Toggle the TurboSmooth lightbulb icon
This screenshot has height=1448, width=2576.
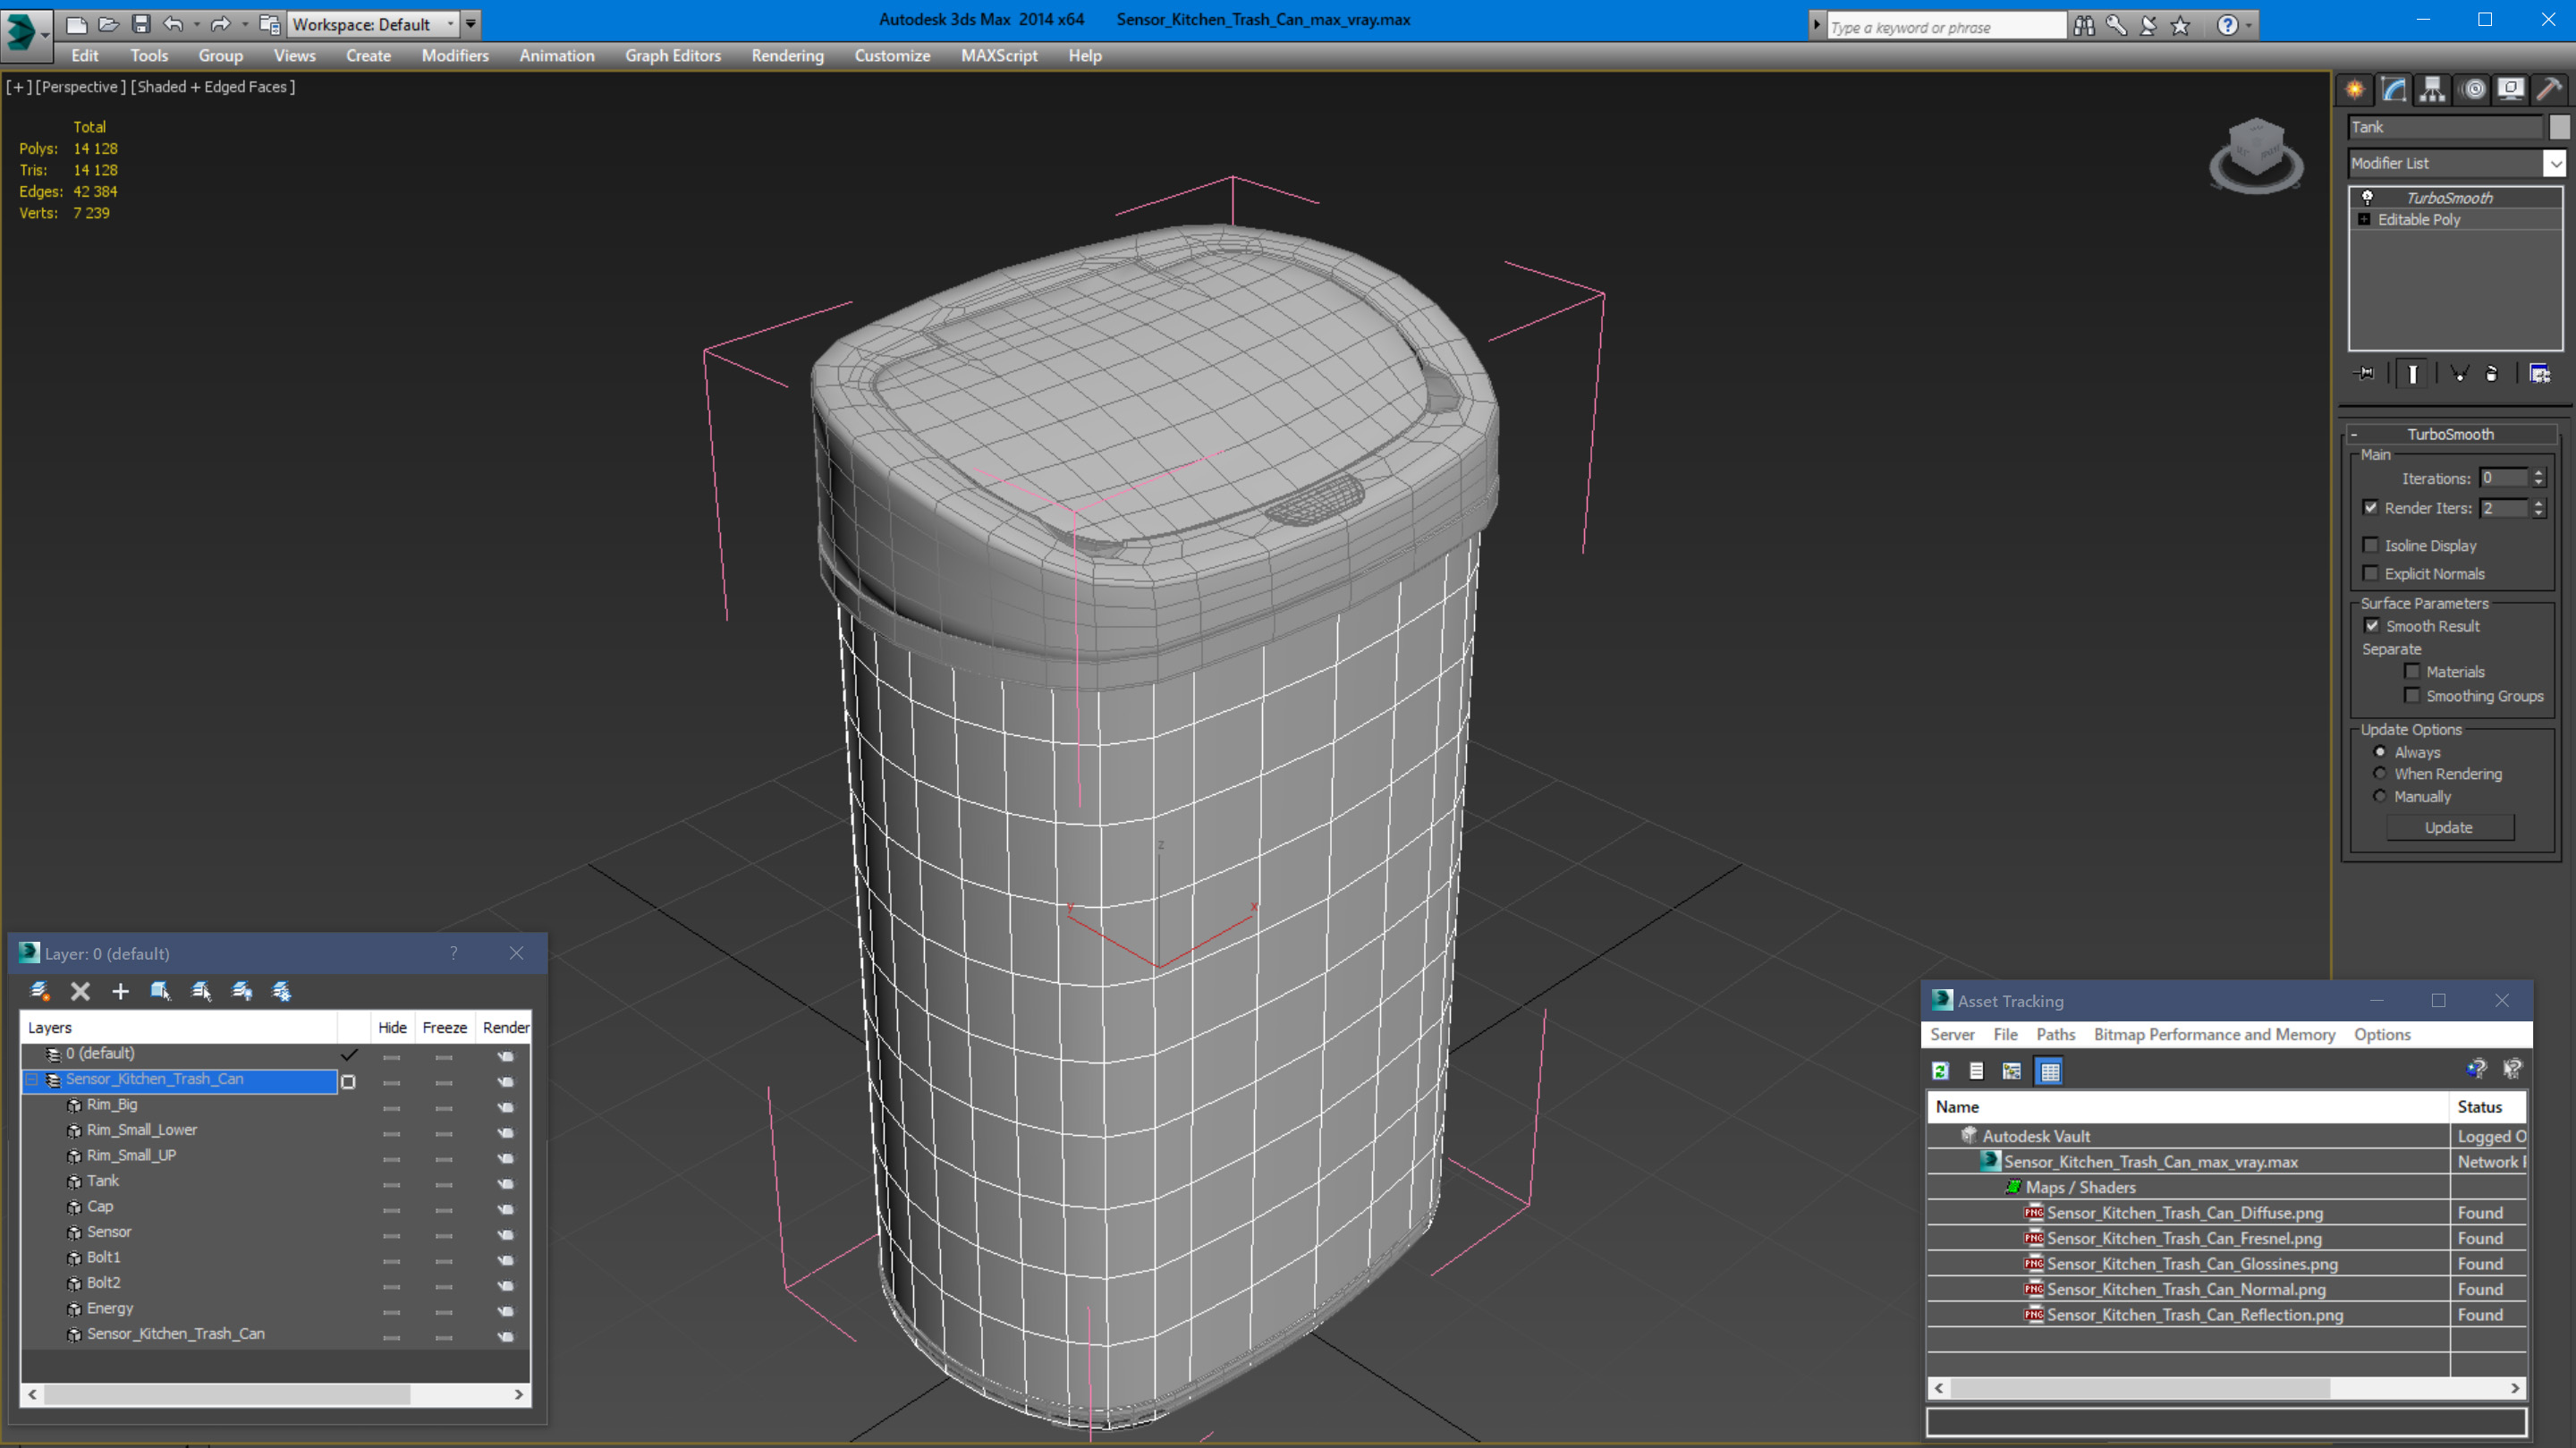(x=2367, y=197)
